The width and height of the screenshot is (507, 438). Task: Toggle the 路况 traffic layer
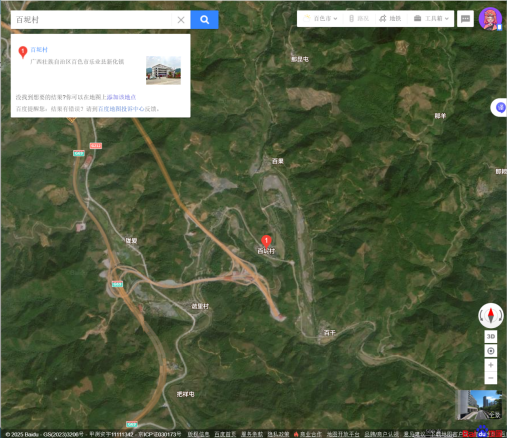click(x=359, y=19)
